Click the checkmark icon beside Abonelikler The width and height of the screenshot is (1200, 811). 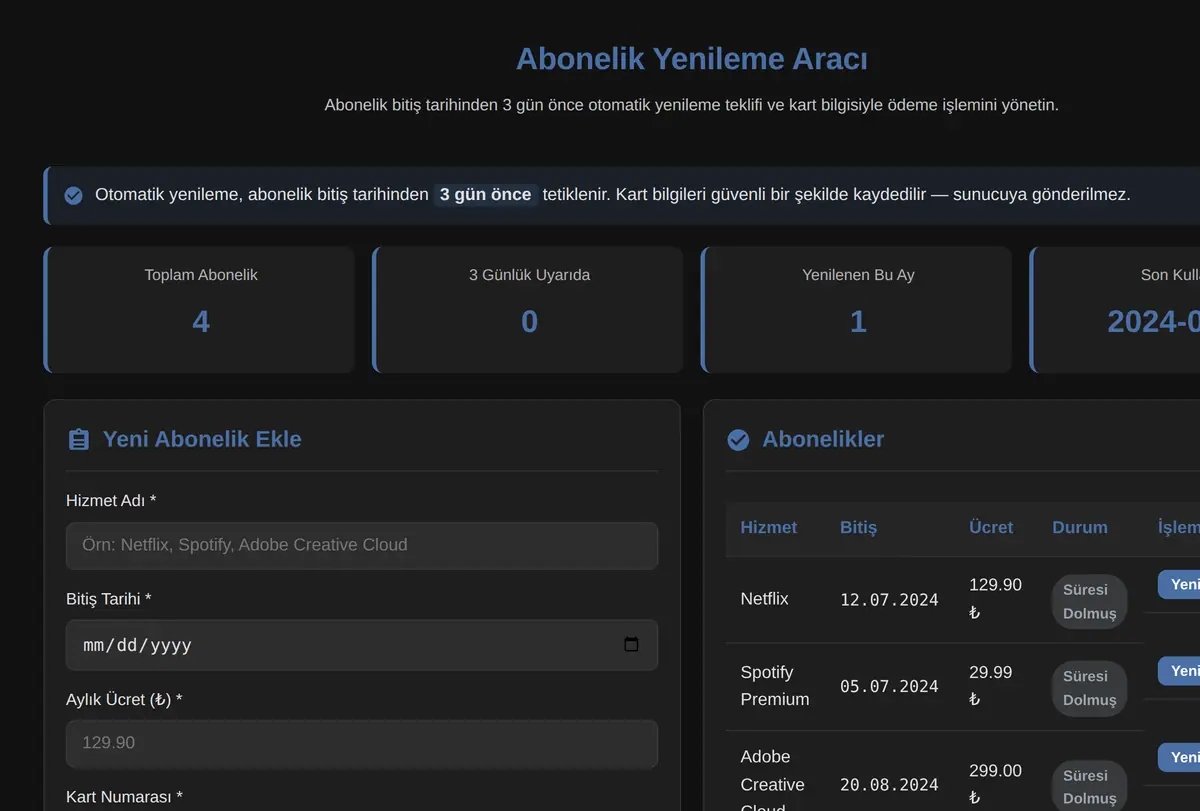click(x=738, y=439)
